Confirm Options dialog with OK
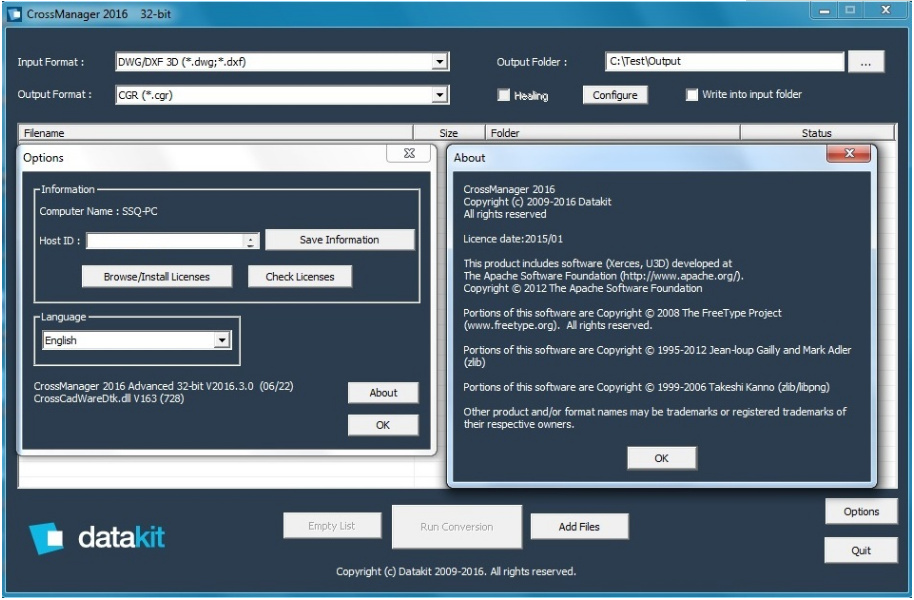This screenshot has height=600, width=914. pos(383,425)
